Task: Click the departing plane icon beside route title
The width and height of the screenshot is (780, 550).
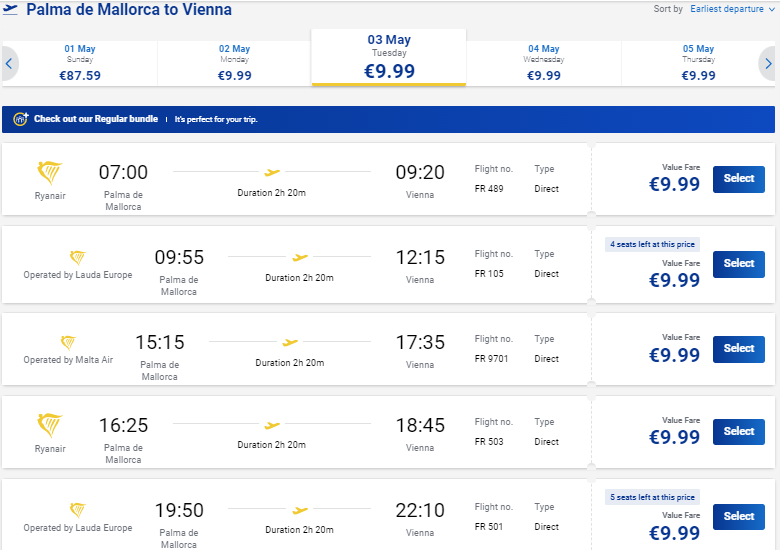Action: (x=10, y=9)
